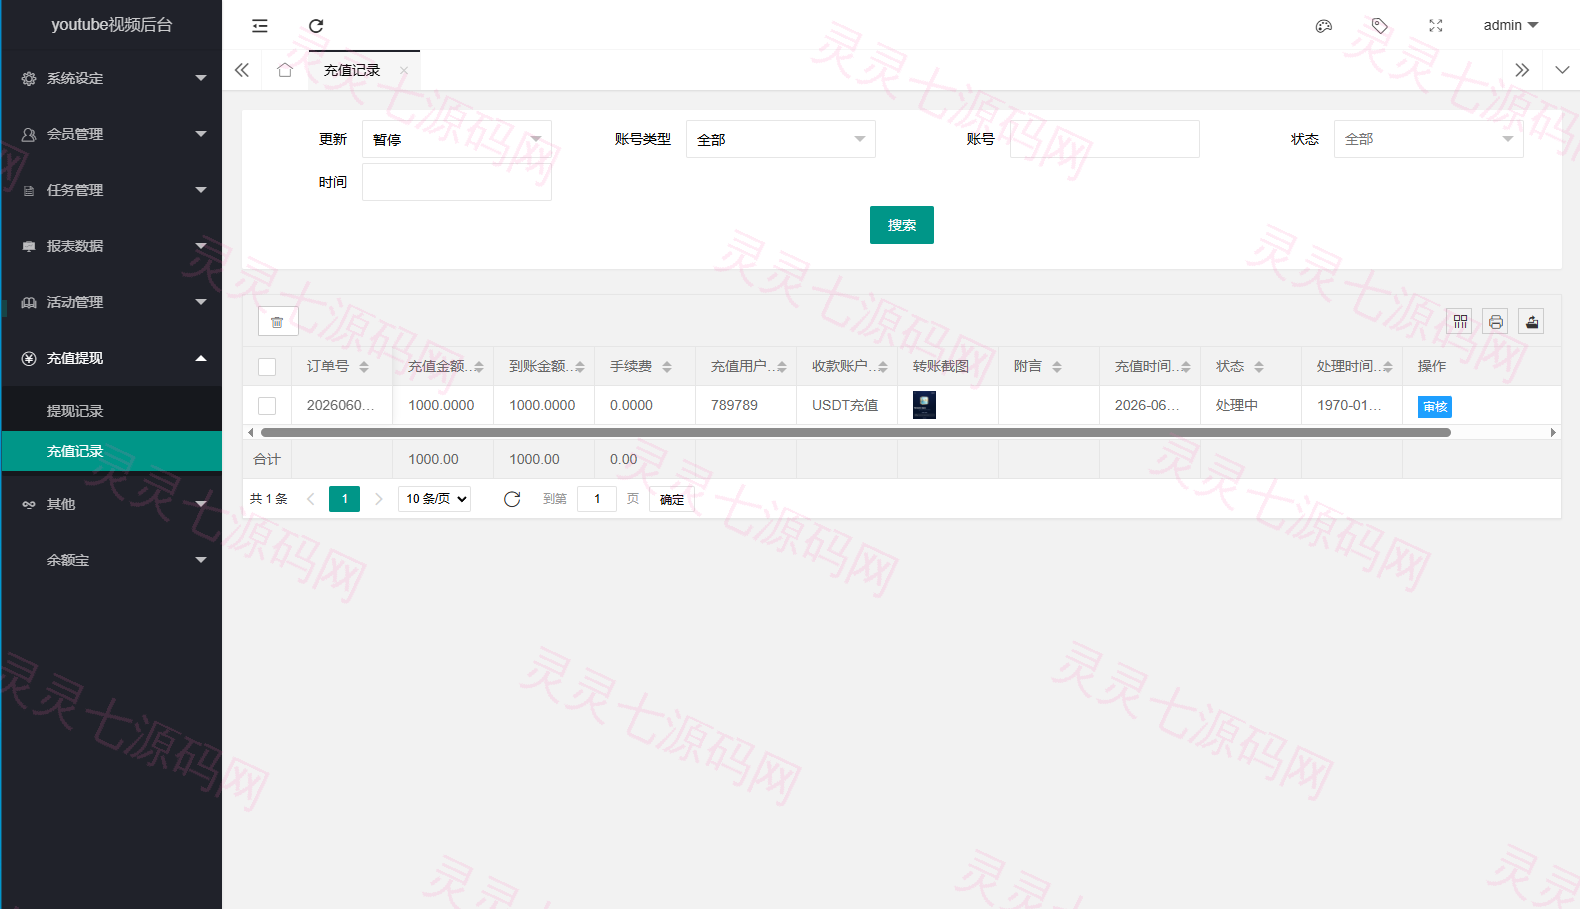The image size is (1580, 909).
Task: Expand the 任务管理 sidebar menu
Action: pos(112,190)
